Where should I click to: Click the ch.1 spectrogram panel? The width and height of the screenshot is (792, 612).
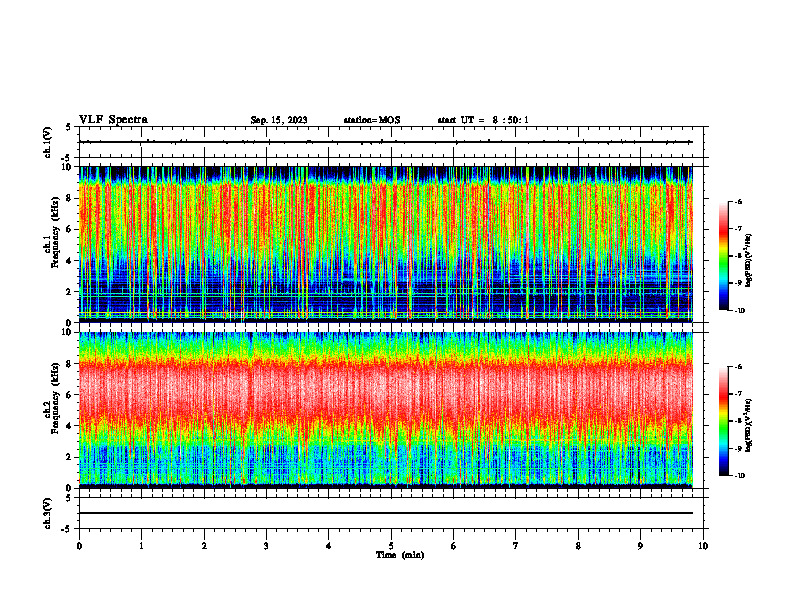click(386, 244)
